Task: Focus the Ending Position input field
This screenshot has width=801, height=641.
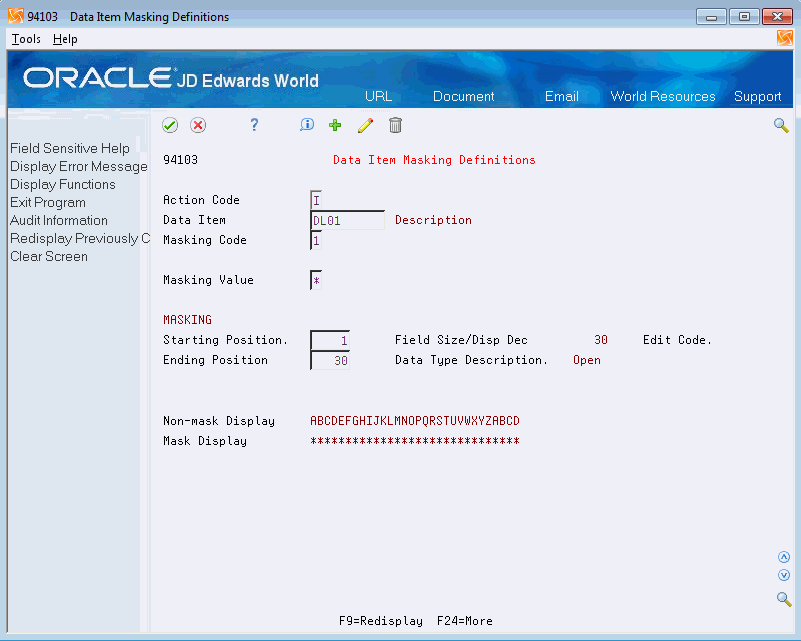Action: [330, 361]
